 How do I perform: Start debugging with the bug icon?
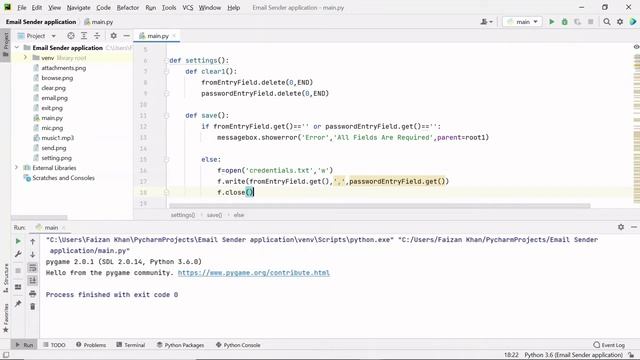[x=564, y=22]
